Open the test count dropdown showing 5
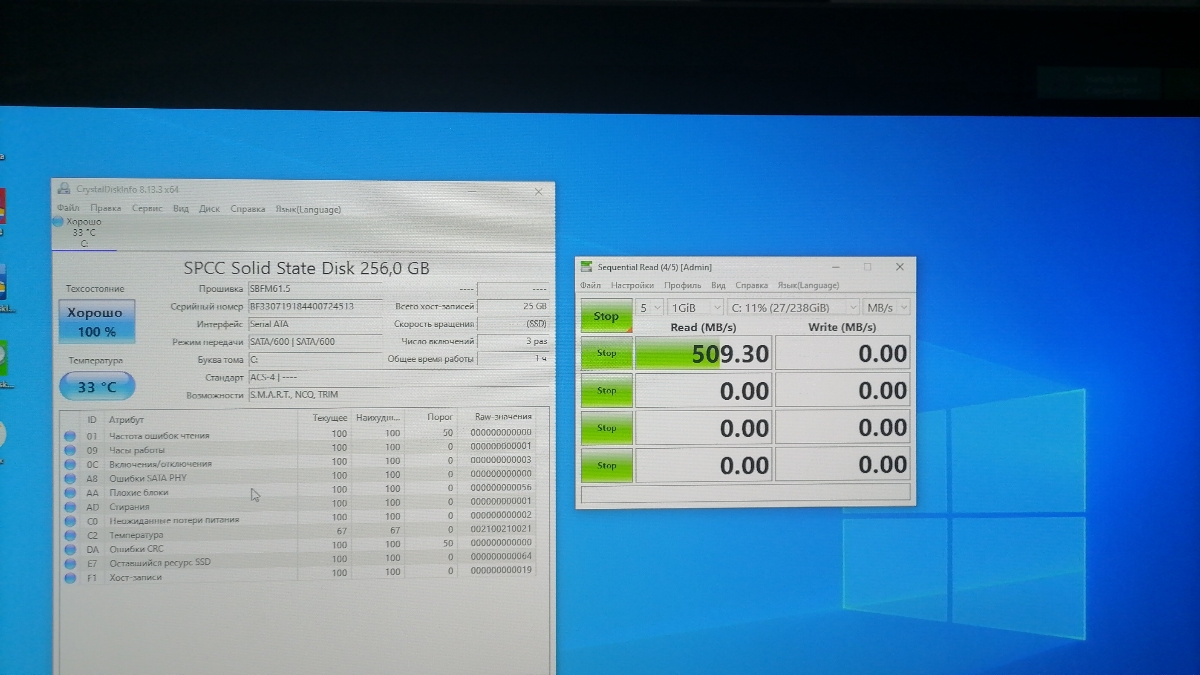 coord(650,308)
